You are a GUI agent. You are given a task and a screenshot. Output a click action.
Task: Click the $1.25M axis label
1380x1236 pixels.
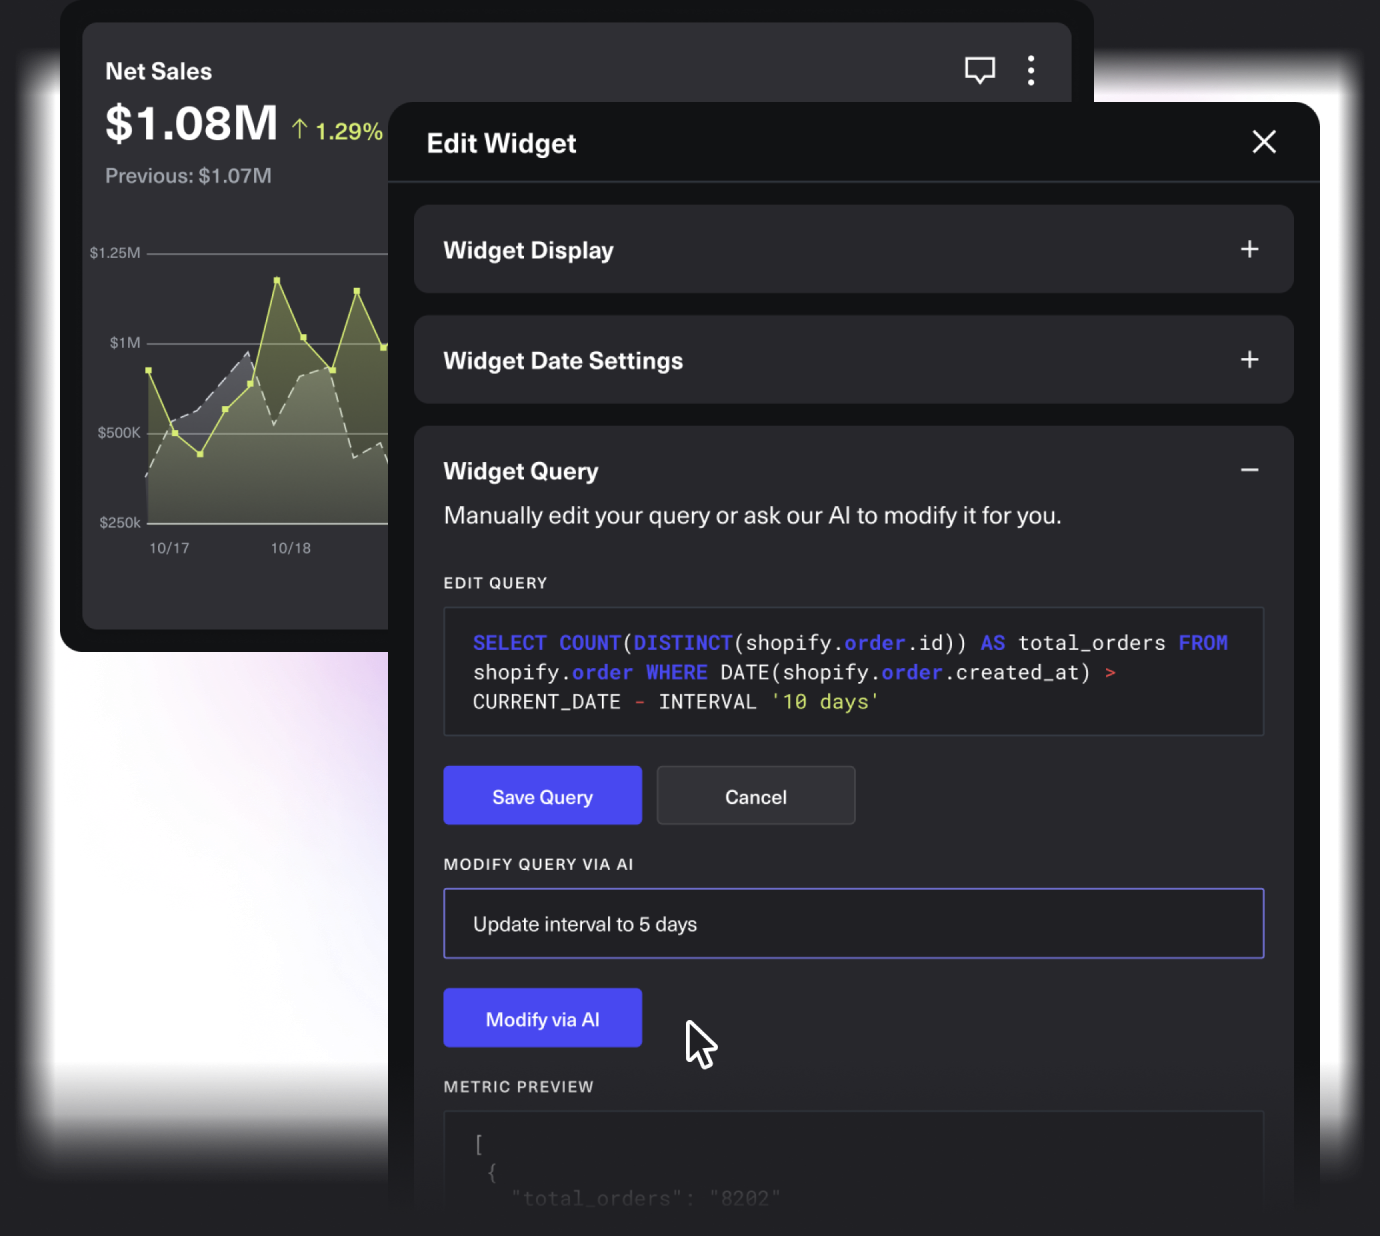pos(115,253)
